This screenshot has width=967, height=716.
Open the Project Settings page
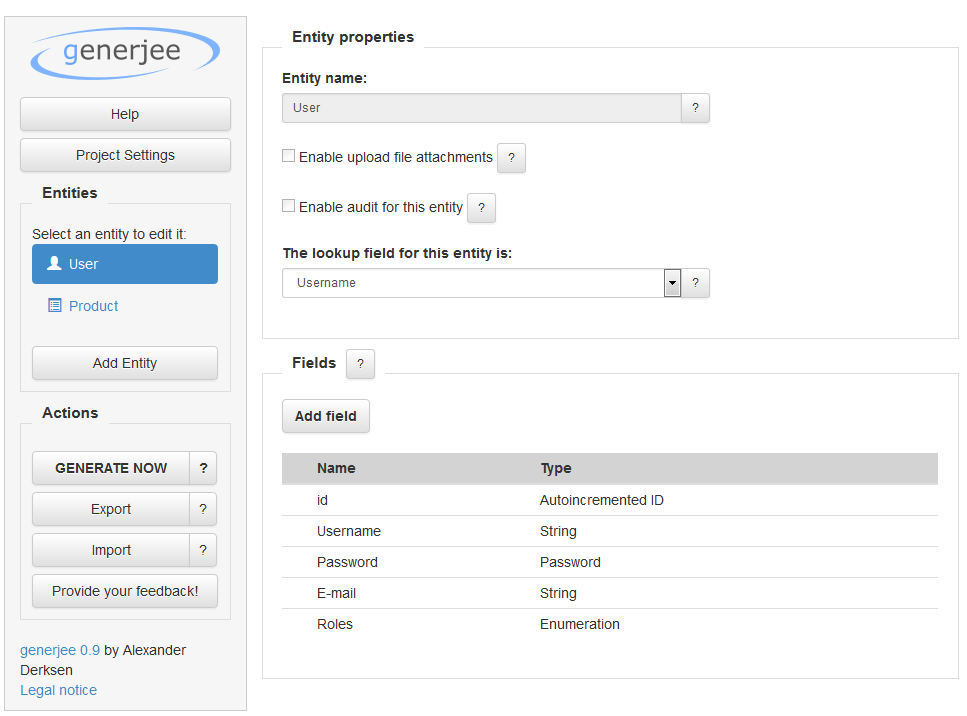pos(125,155)
